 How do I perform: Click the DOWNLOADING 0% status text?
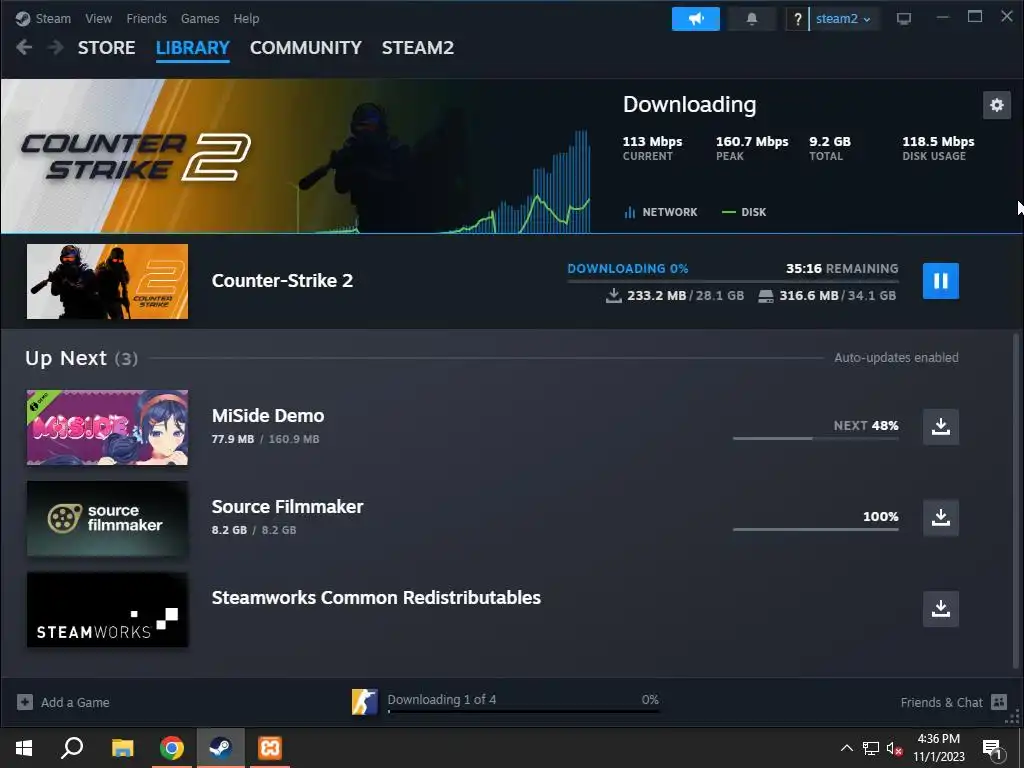(628, 268)
